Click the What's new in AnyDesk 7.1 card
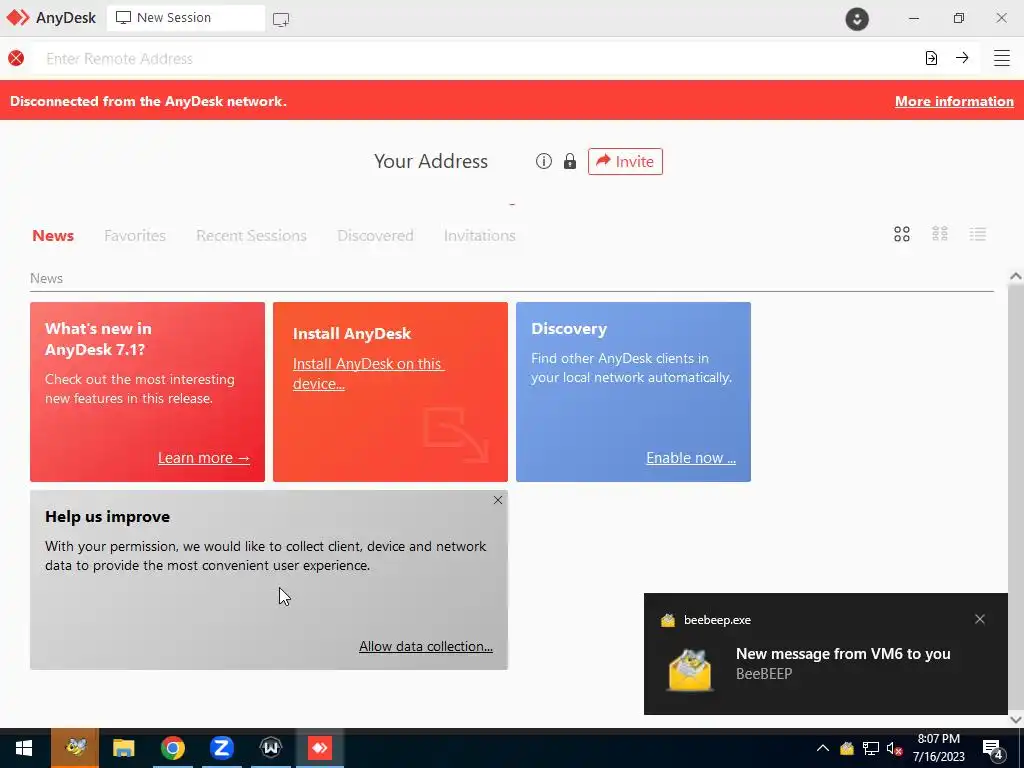Viewport: 1024px width, 768px height. [148, 392]
